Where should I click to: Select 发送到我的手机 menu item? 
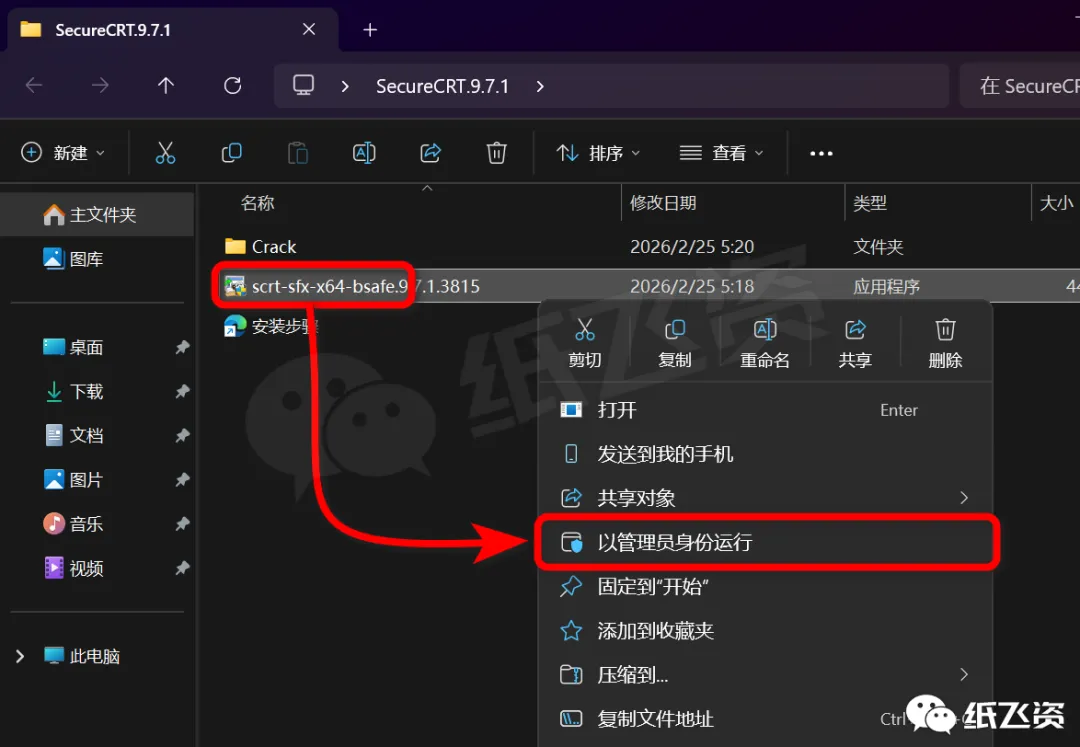click(x=765, y=454)
